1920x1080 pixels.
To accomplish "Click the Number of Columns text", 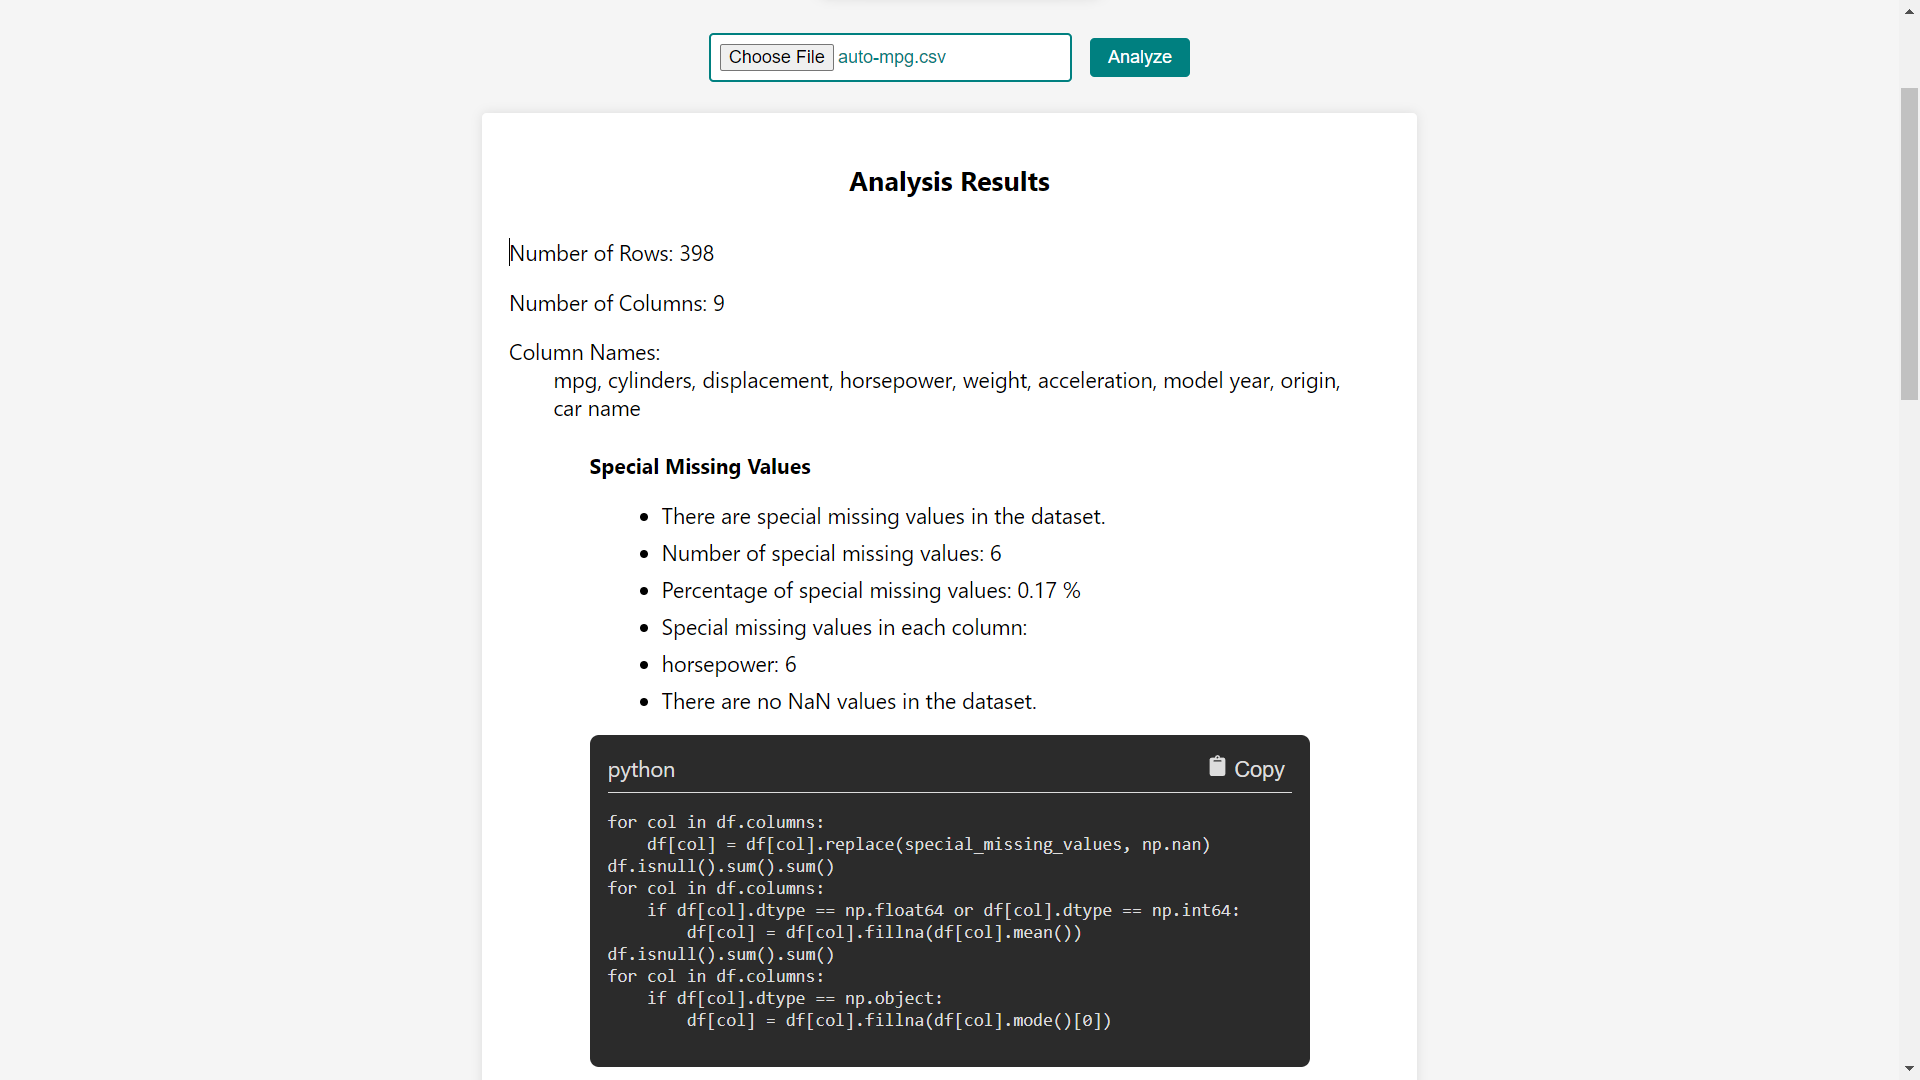I will click(x=616, y=303).
